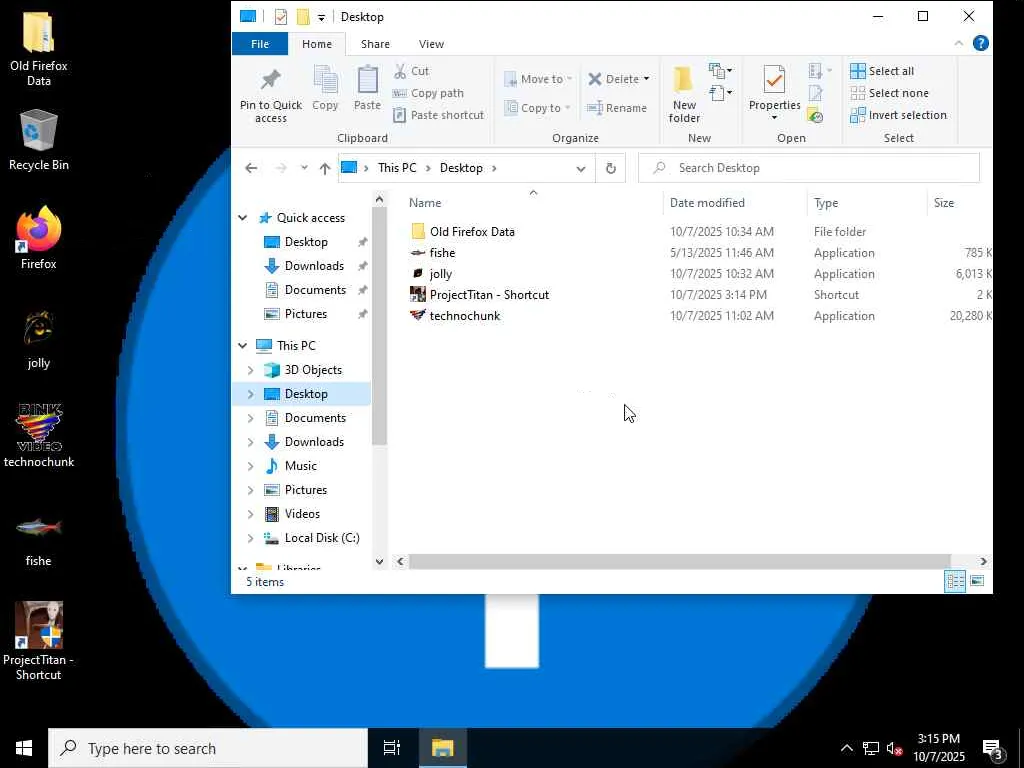Go Back with the left arrow
Screen dimensions: 1024x768
251,168
